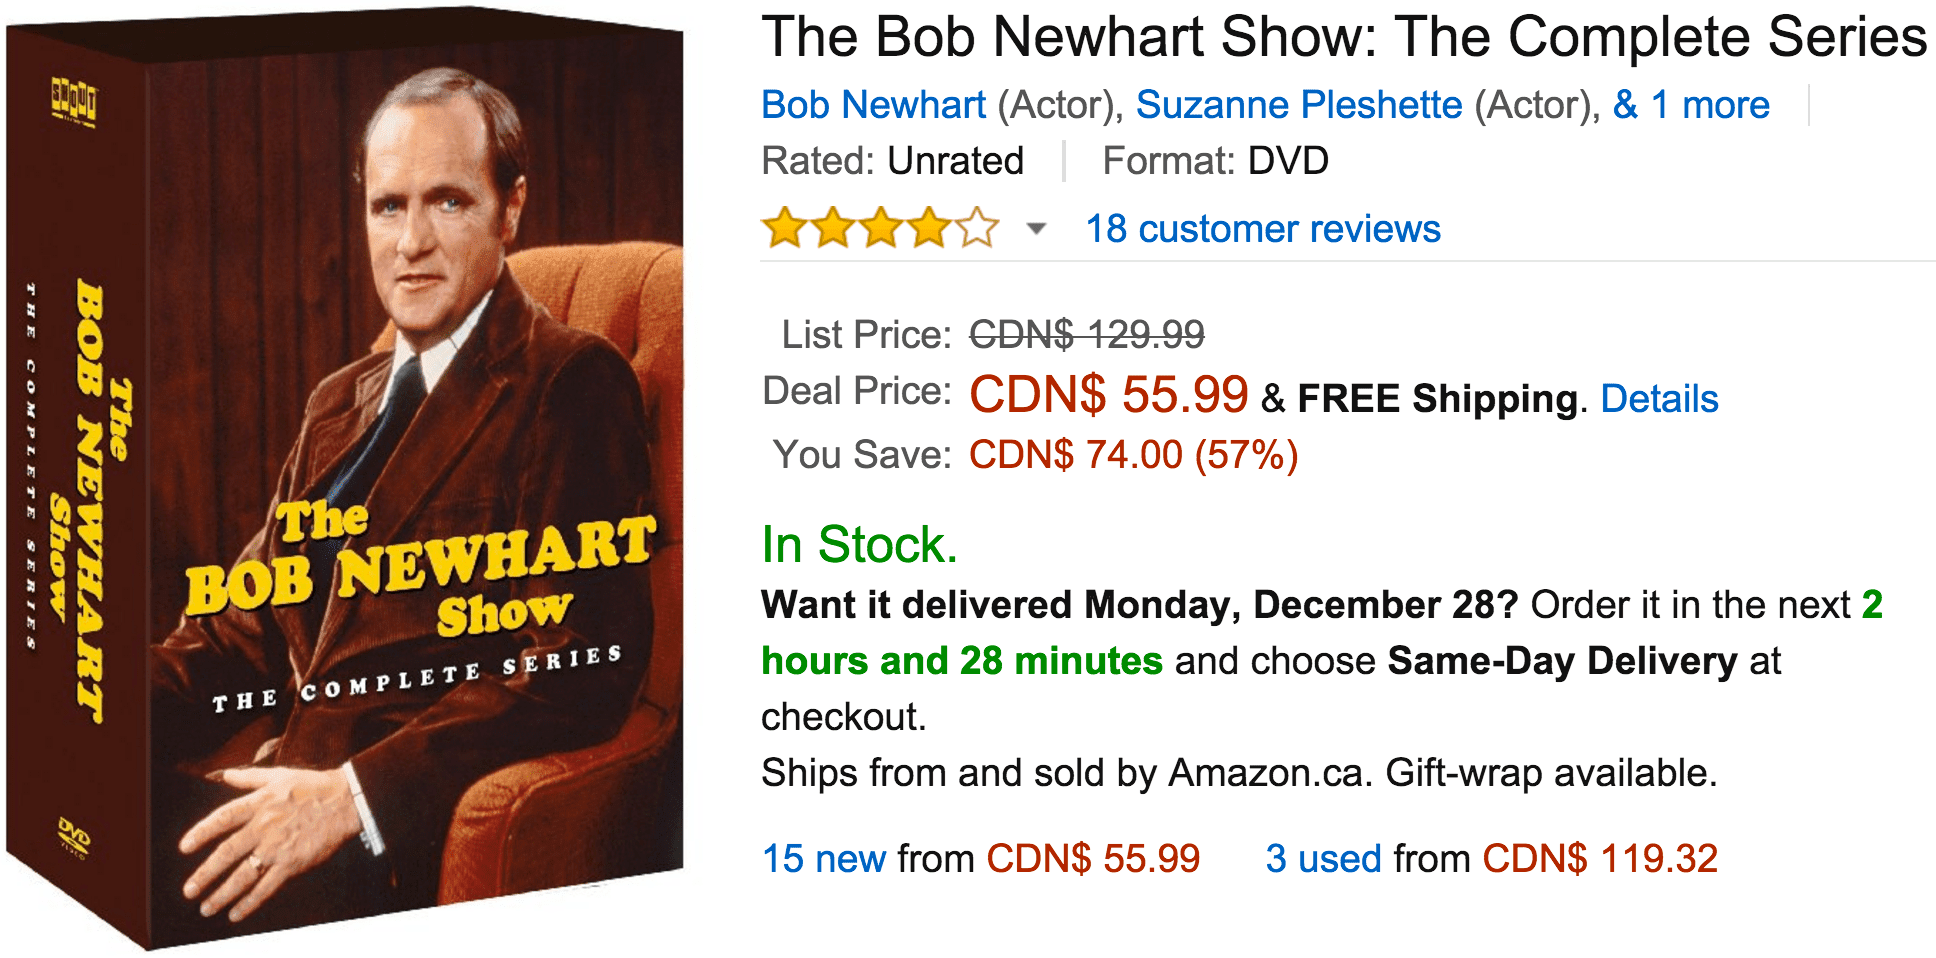
Task: Open the 18 customer reviews link
Action: (1263, 229)
